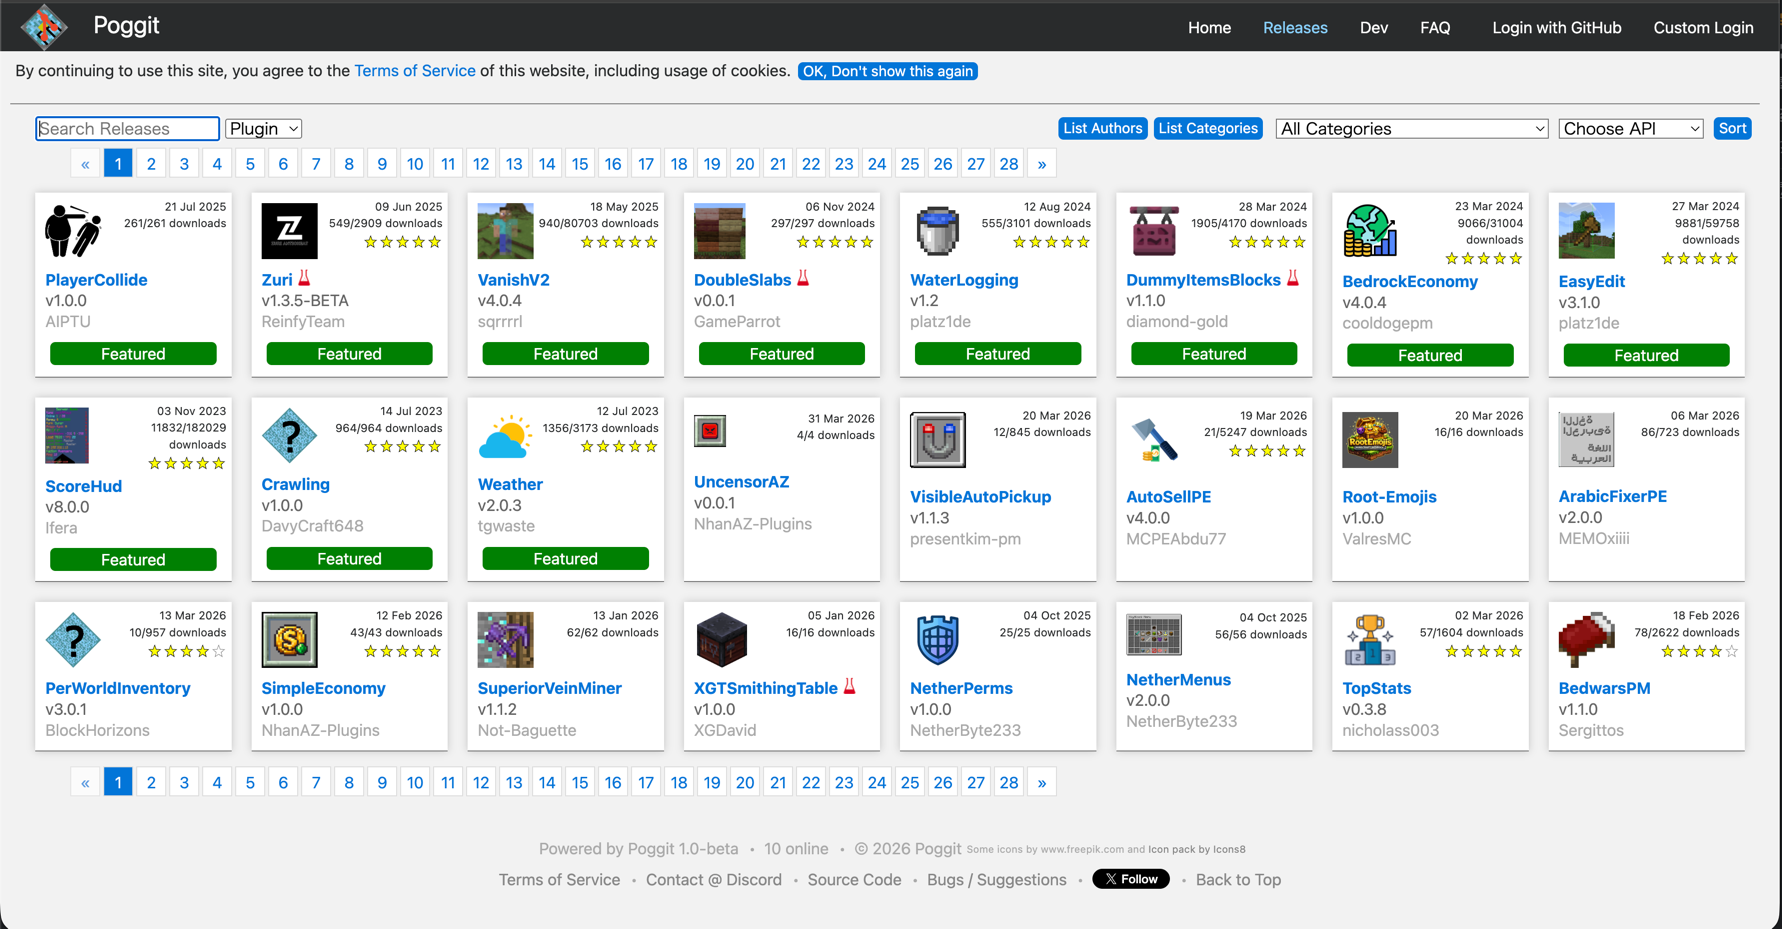Select the WaterLogging bucket icon
Viewport: 1782px width, 929px height.
(x=937, y=231)
